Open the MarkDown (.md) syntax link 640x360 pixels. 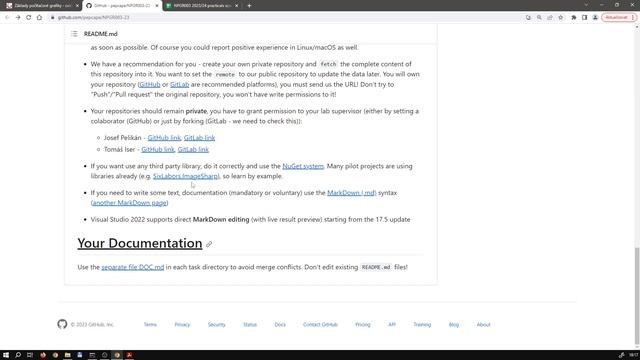pyautogui.click(x=351, y=193)
